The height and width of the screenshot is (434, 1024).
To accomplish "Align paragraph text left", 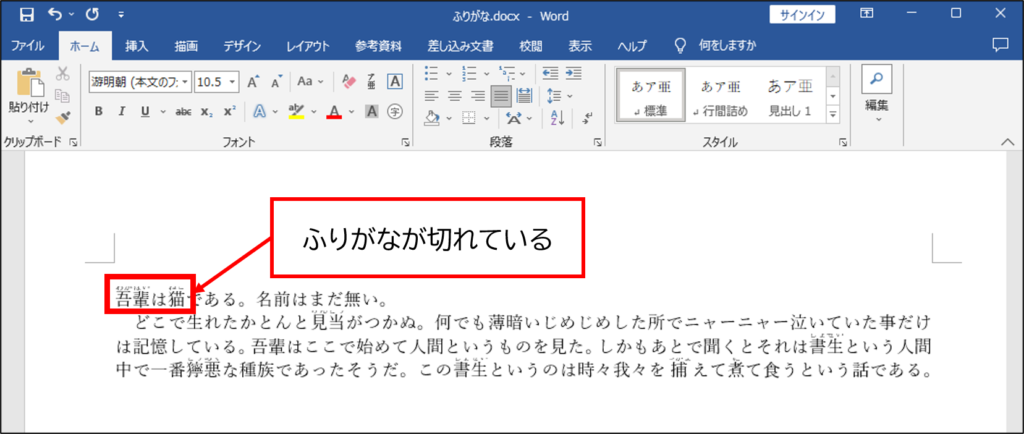I will point(430,96).
